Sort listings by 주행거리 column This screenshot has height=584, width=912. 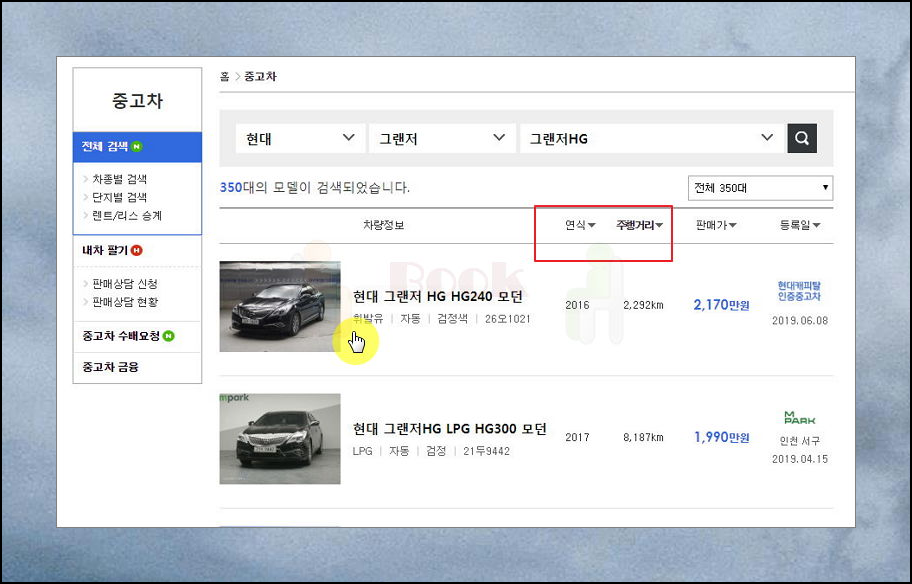tap(639, 225)
